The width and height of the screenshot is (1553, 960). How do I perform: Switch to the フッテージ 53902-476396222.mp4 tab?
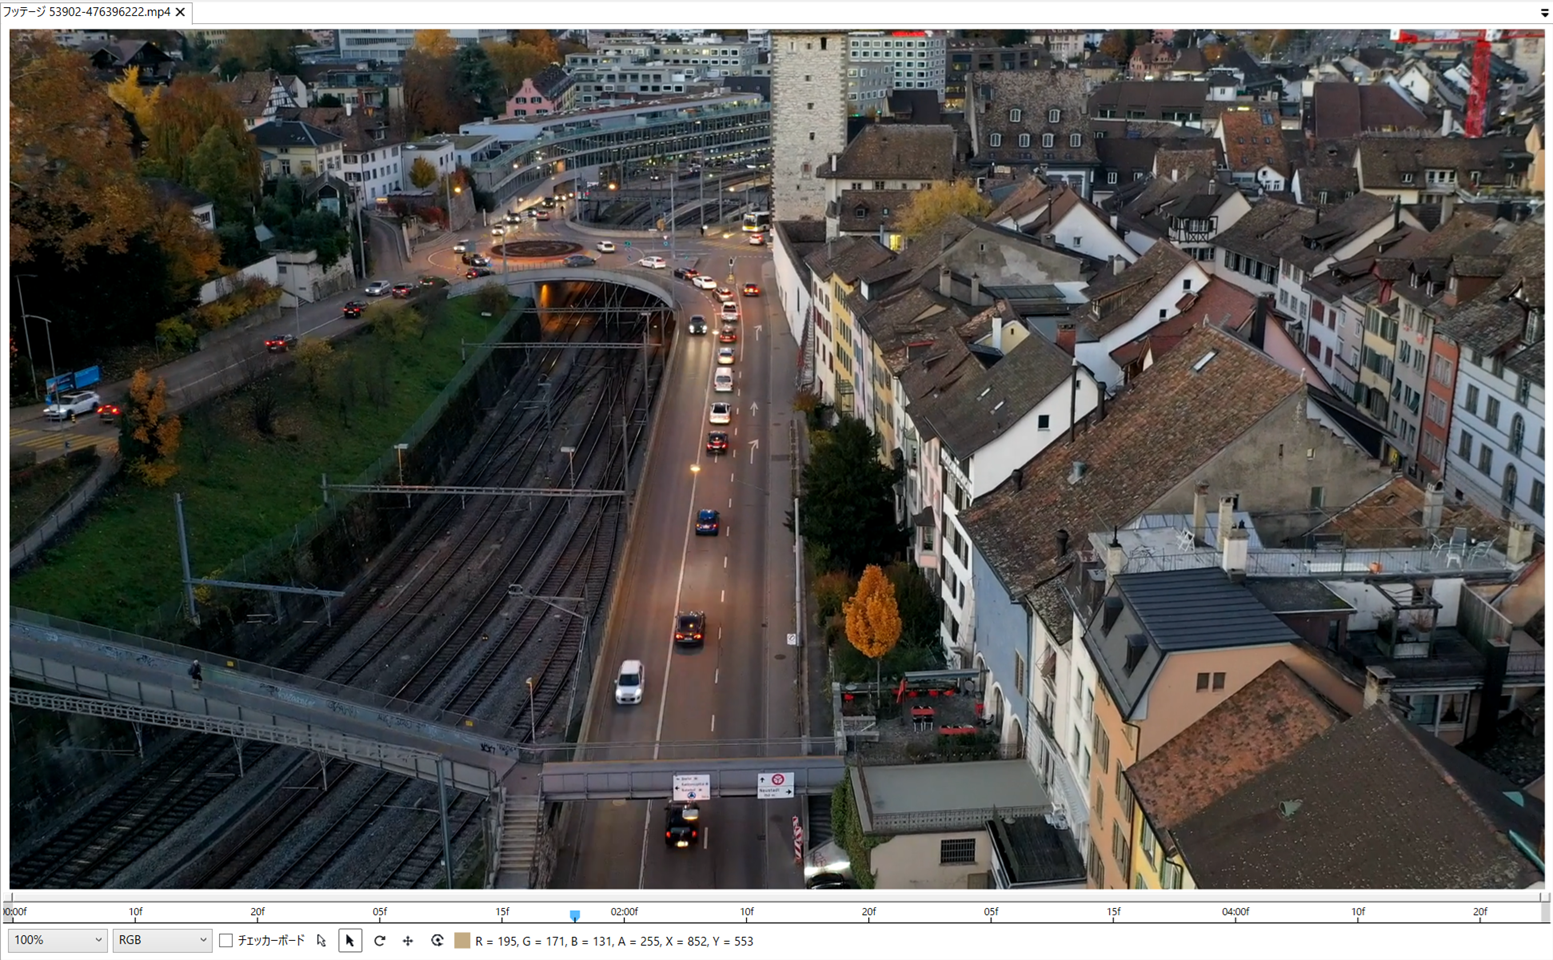coord(86,12)
